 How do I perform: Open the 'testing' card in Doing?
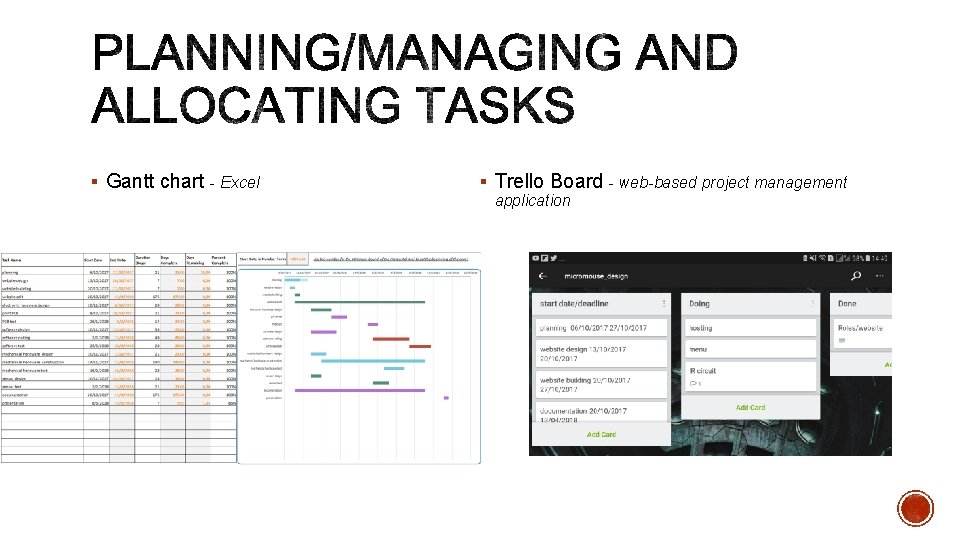click(750, 328)
